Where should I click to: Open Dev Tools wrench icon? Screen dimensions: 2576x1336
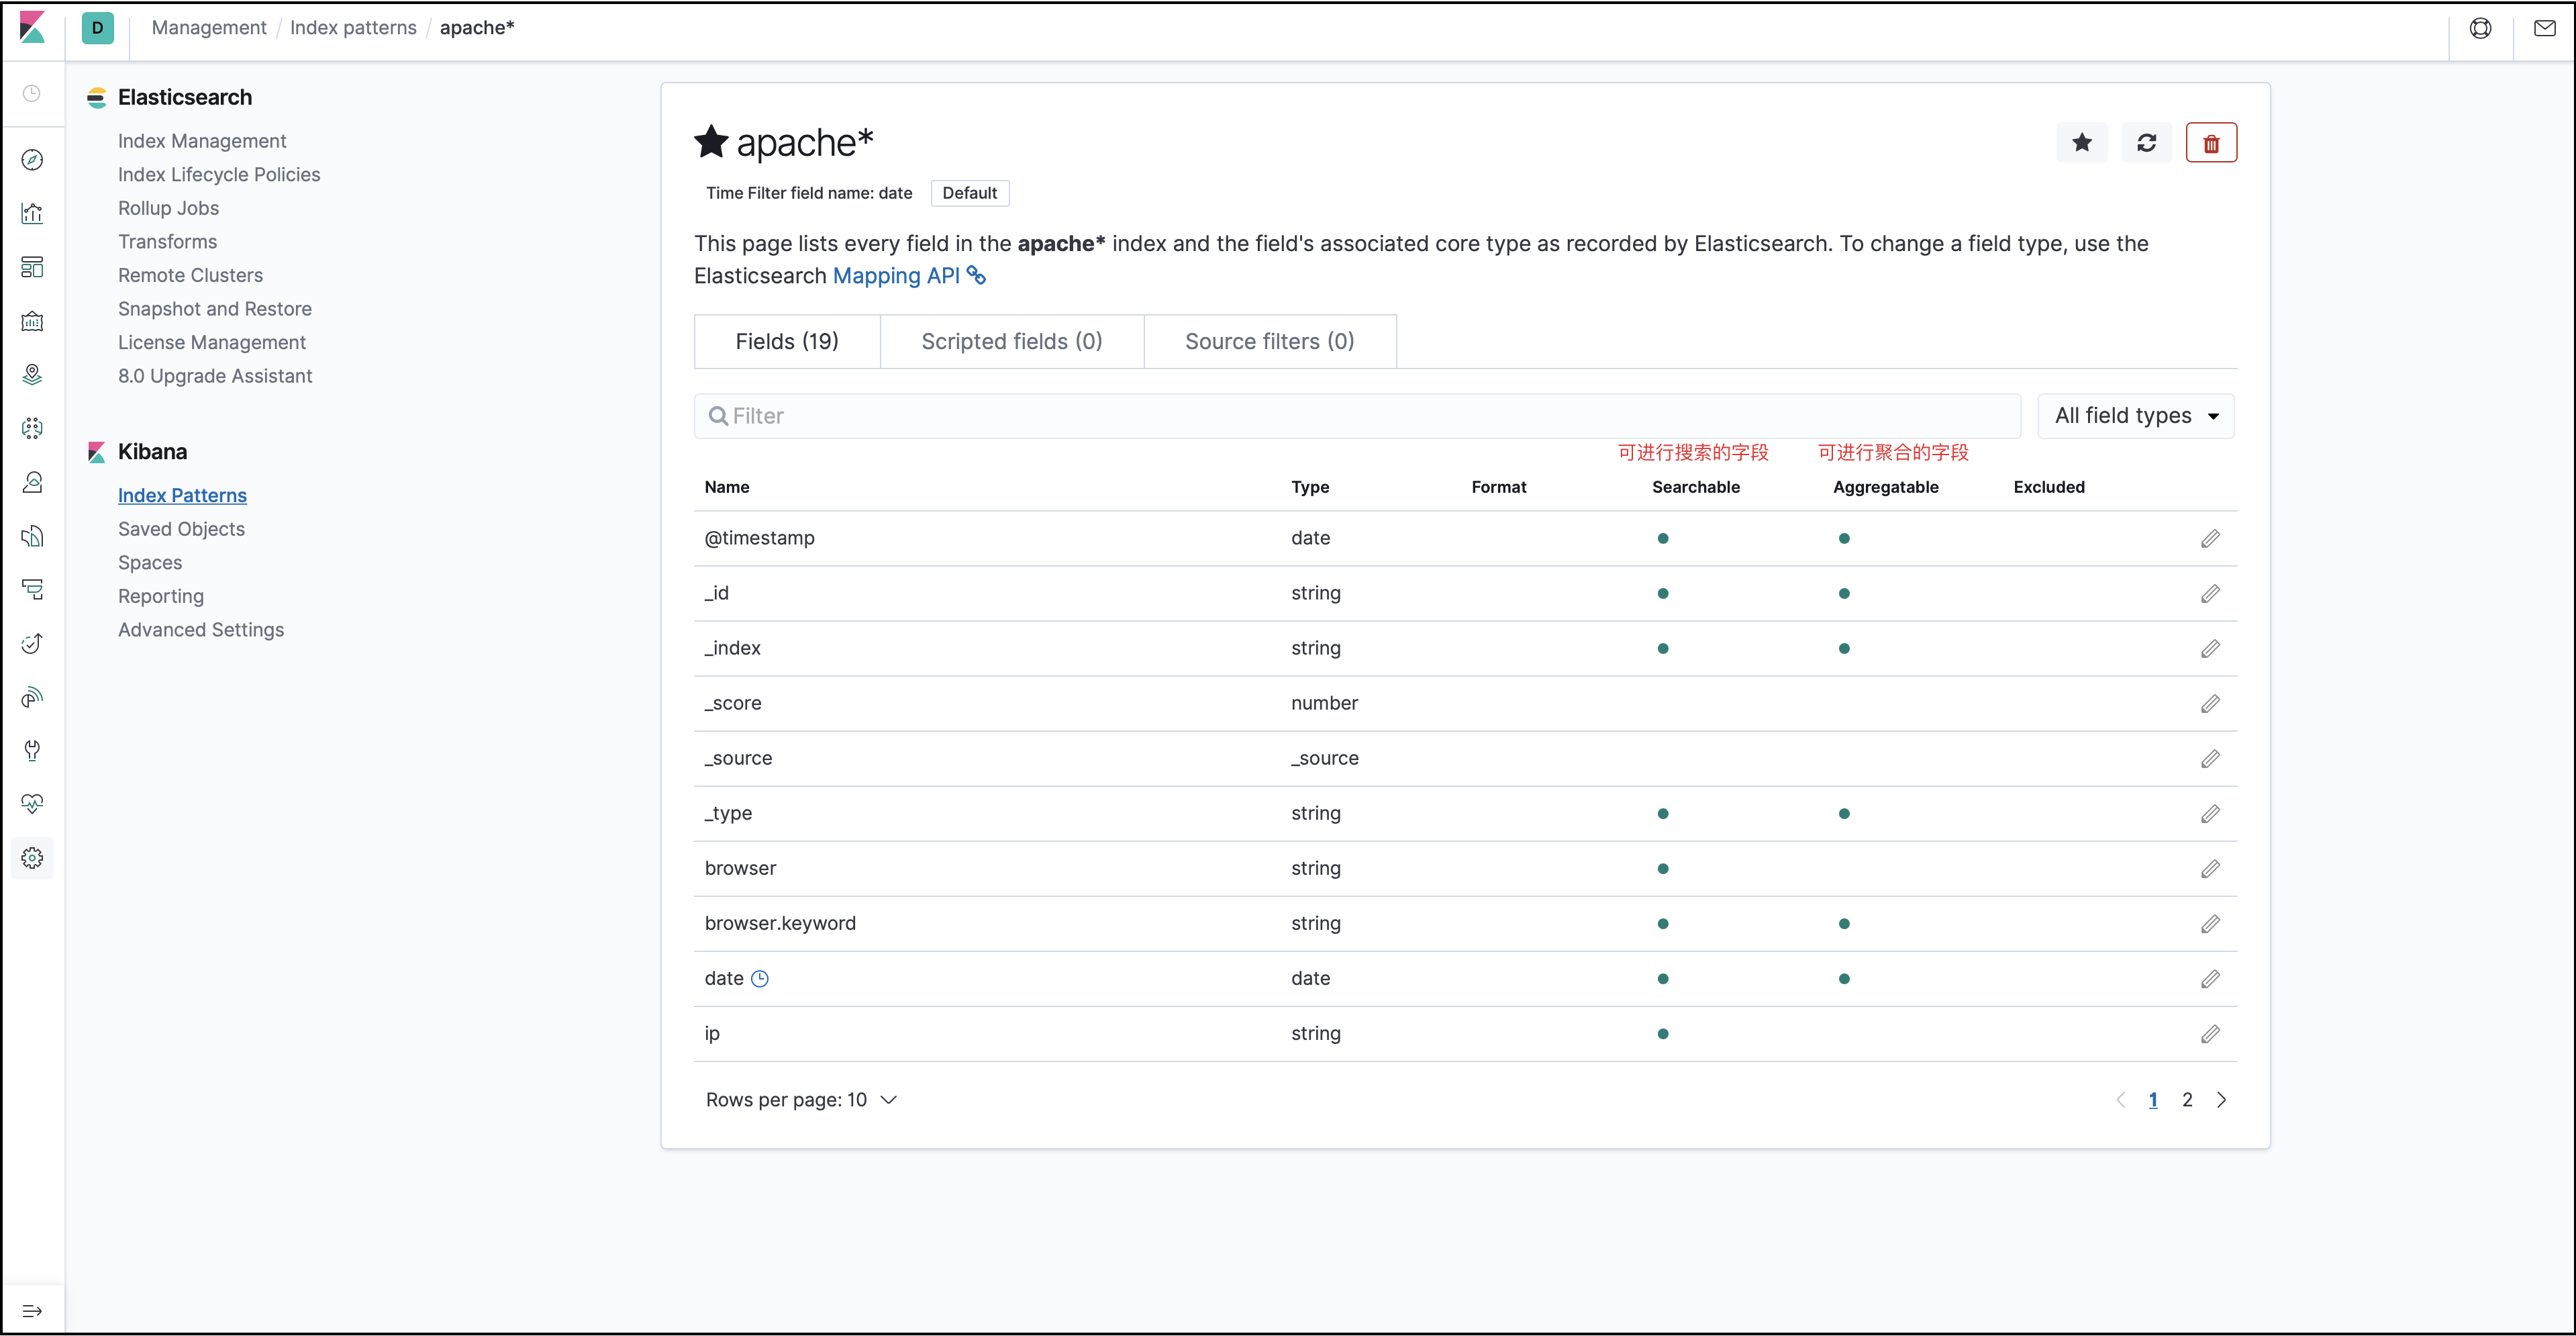point(32,751)
